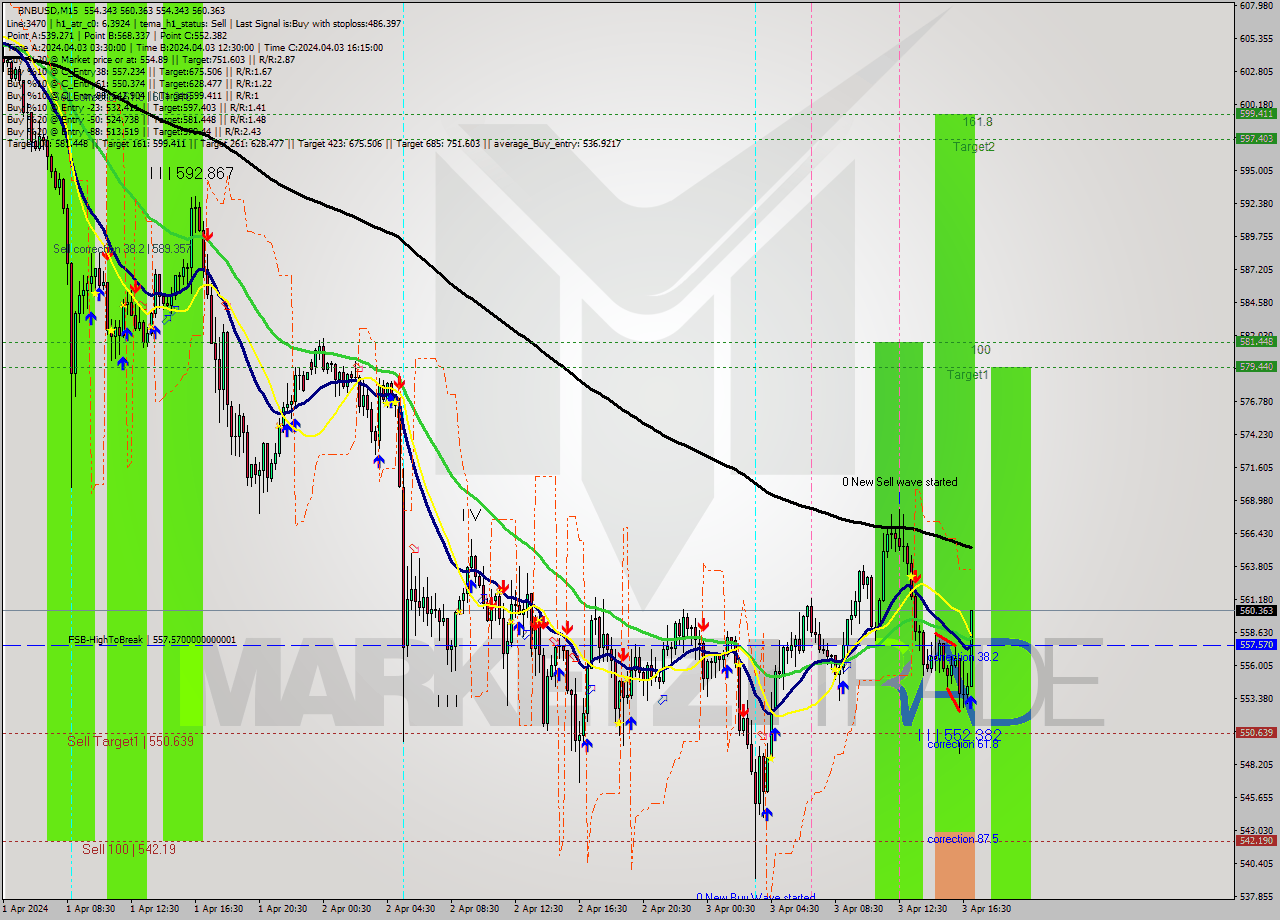Click the '3 Apr 12:30' time axis label
This screenshot has height=920, width=1280.
point(925,910)
